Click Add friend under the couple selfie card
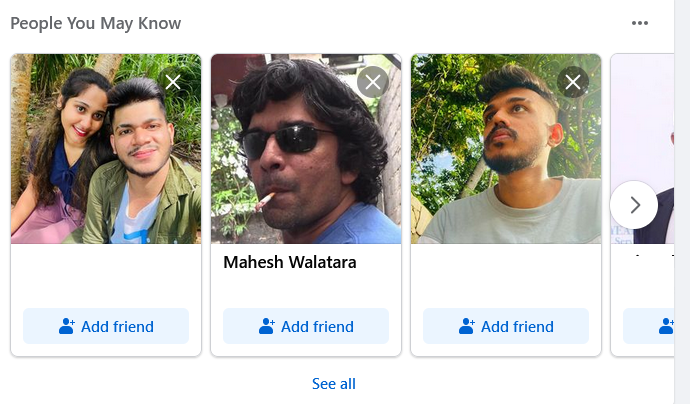The image size is (690, 404). [106, 326]
